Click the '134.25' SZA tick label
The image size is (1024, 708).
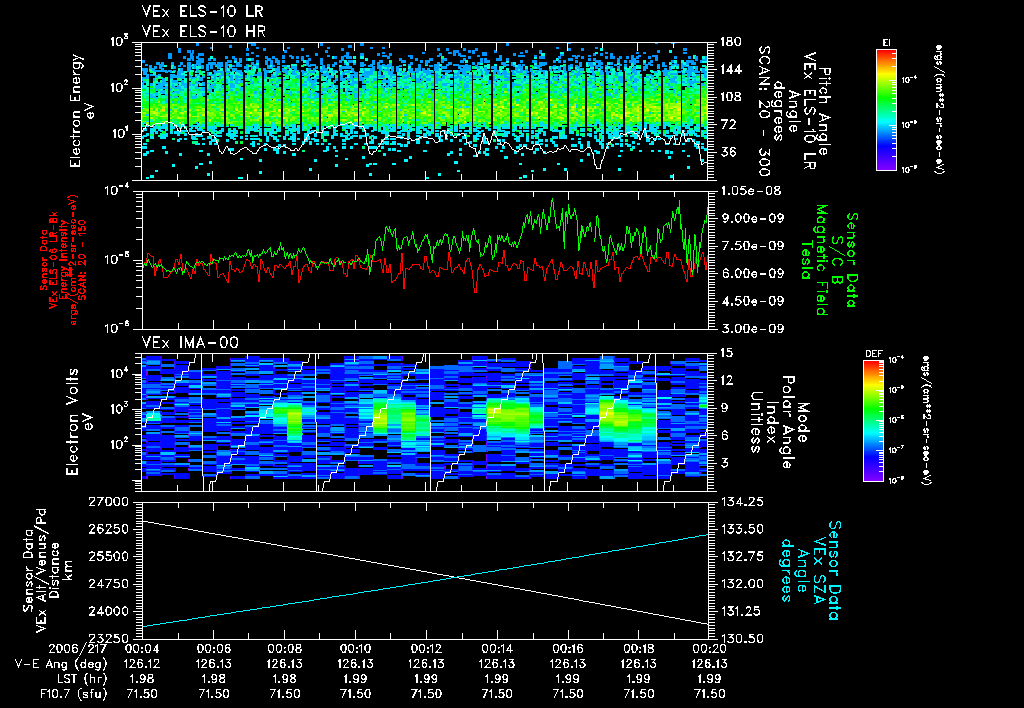point(742,502)
